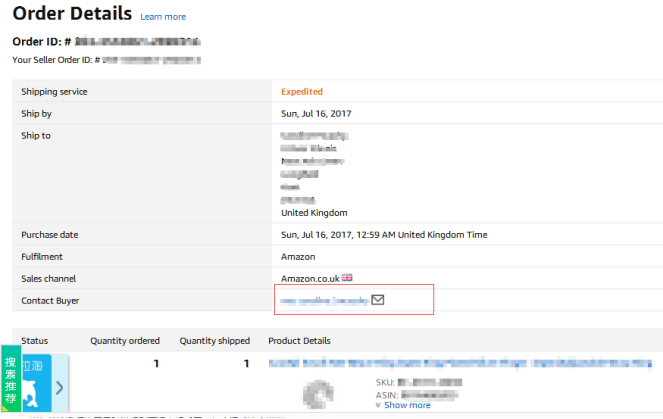Viewport: 663px width, 419px height.
Task: Click the dolphin logo on the blue widget
Action: [30, 394]
